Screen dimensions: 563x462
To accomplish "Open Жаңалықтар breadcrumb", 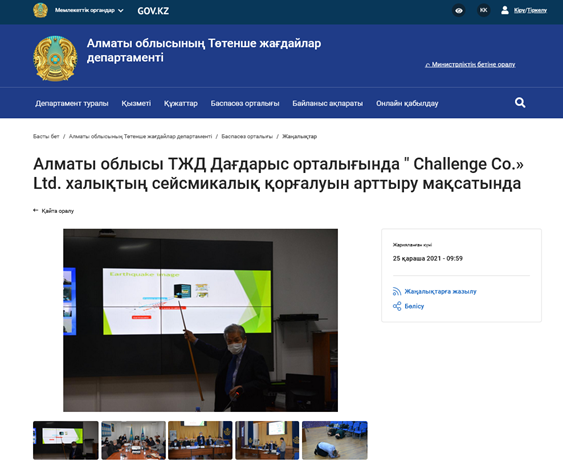I will [299, 136].
